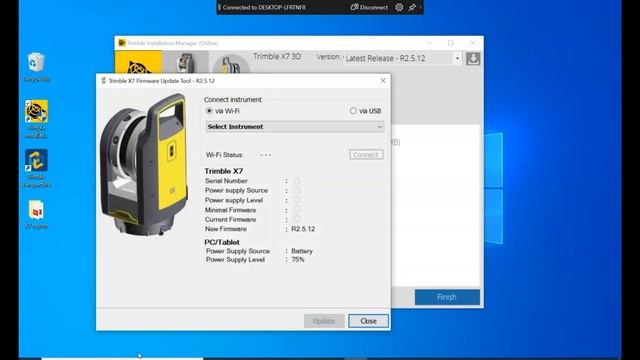This screenshot has height=360, width=640.
Task: Select the via Wi-Fi radio button
Action: click(209, 111)
